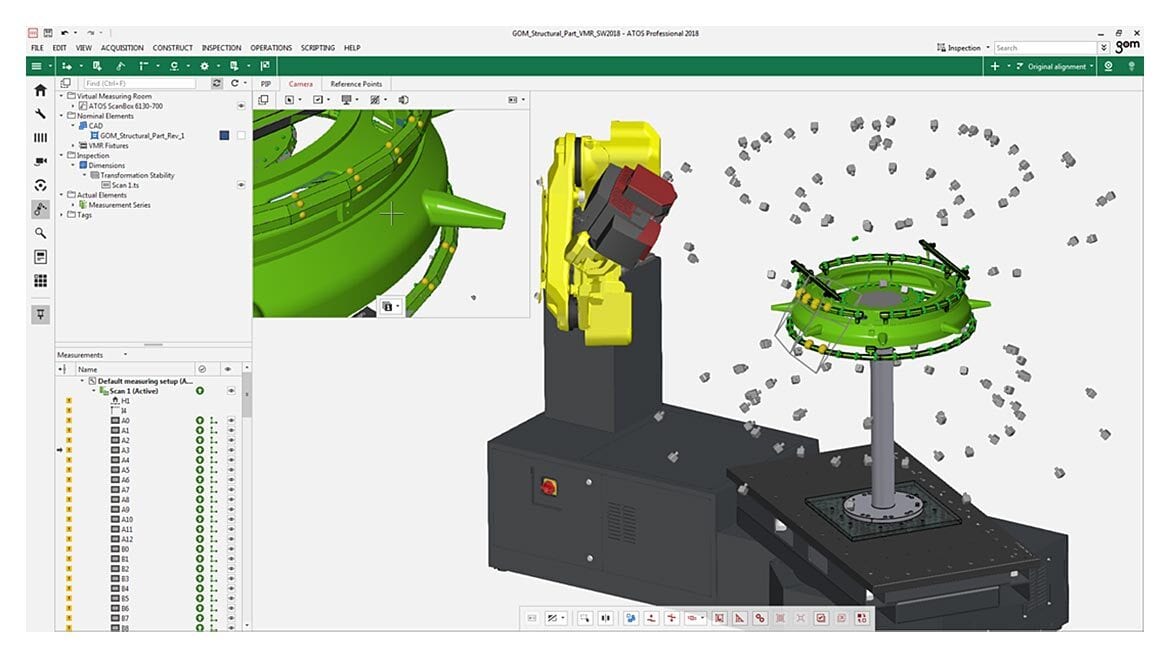This screenshot has width=1170, height=658.
Task: Open the wrench setup workspace icon
Action: point(40,114)
